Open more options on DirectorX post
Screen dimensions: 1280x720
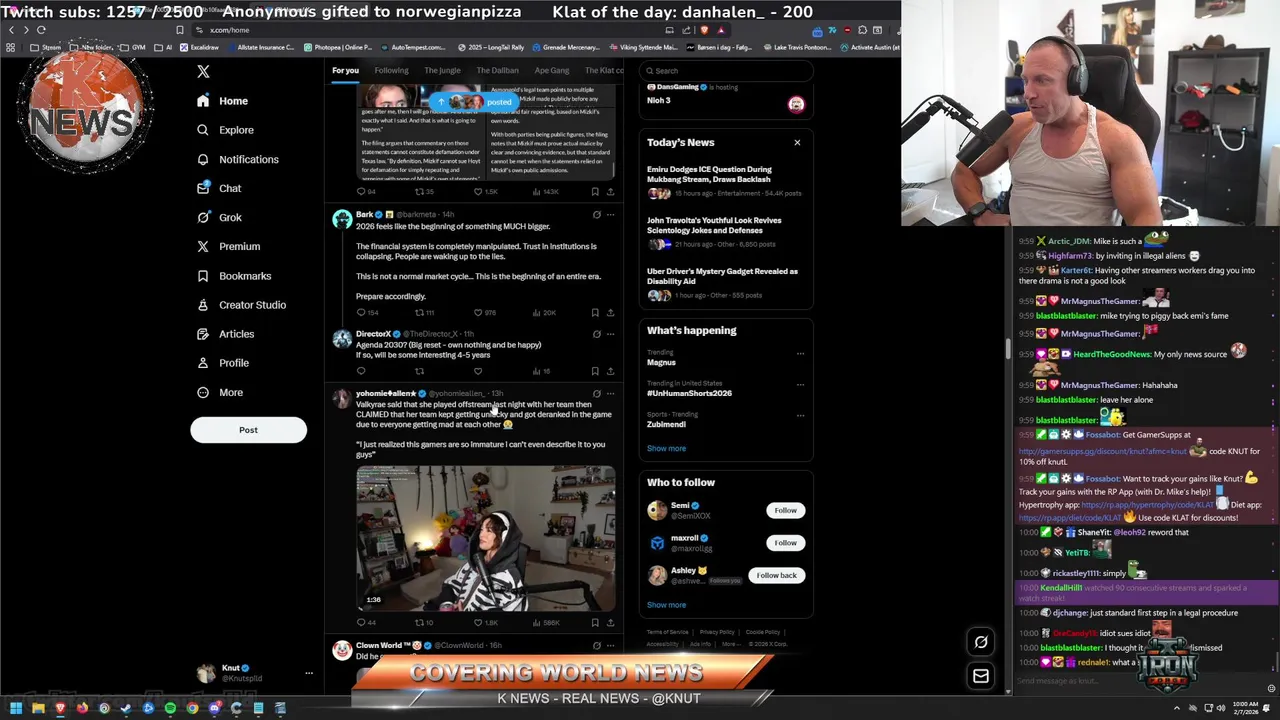tap(610, 333)
